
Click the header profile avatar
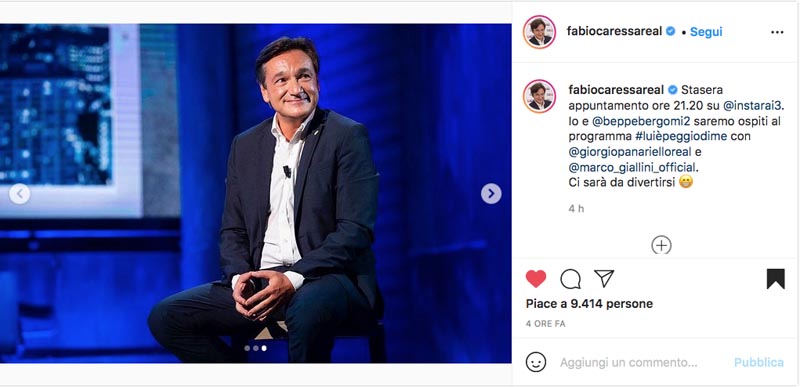click(539, 32)
